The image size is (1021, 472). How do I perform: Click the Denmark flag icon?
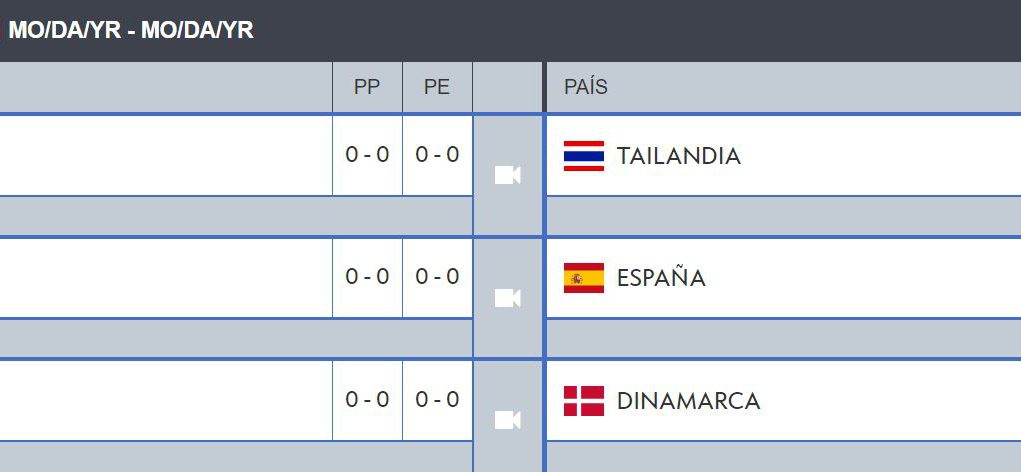[x=584, y=401]
